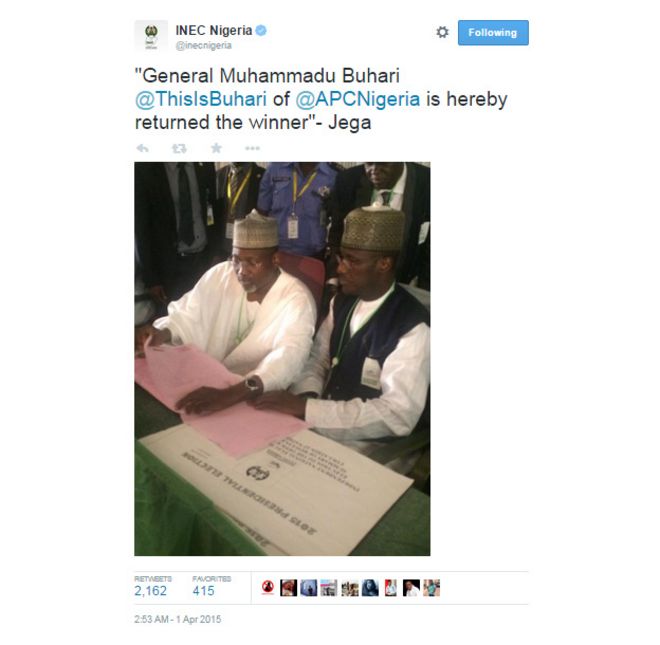660x645 pixels.
Task: Open the black-and-white retweeter avatar
Action: pos(411,588)
